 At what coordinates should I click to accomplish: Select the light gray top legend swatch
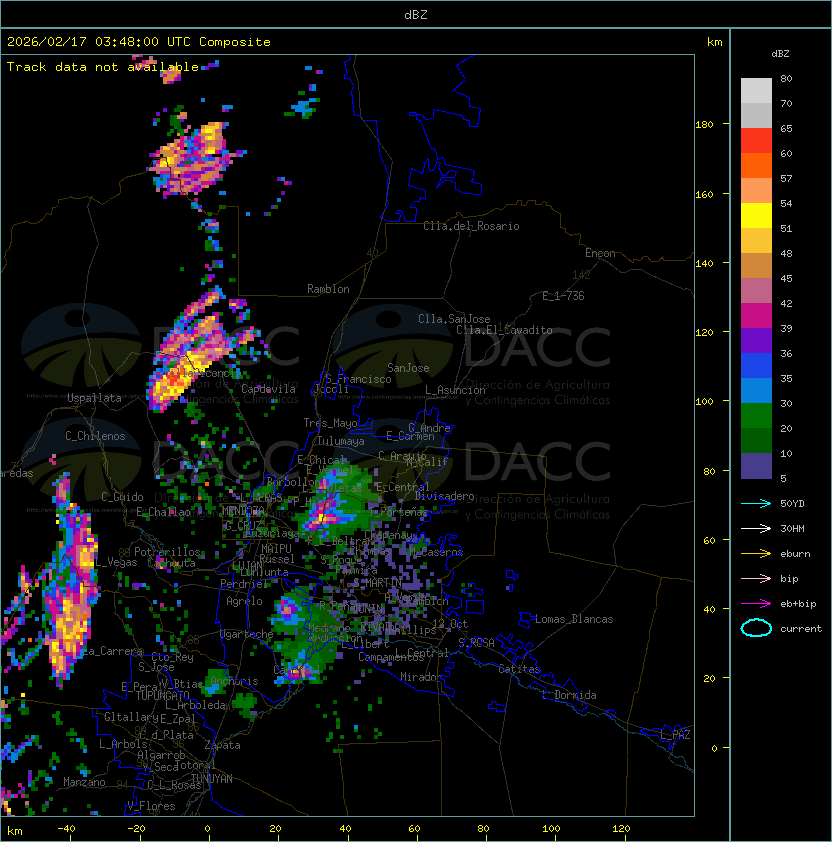click(756, 91)
